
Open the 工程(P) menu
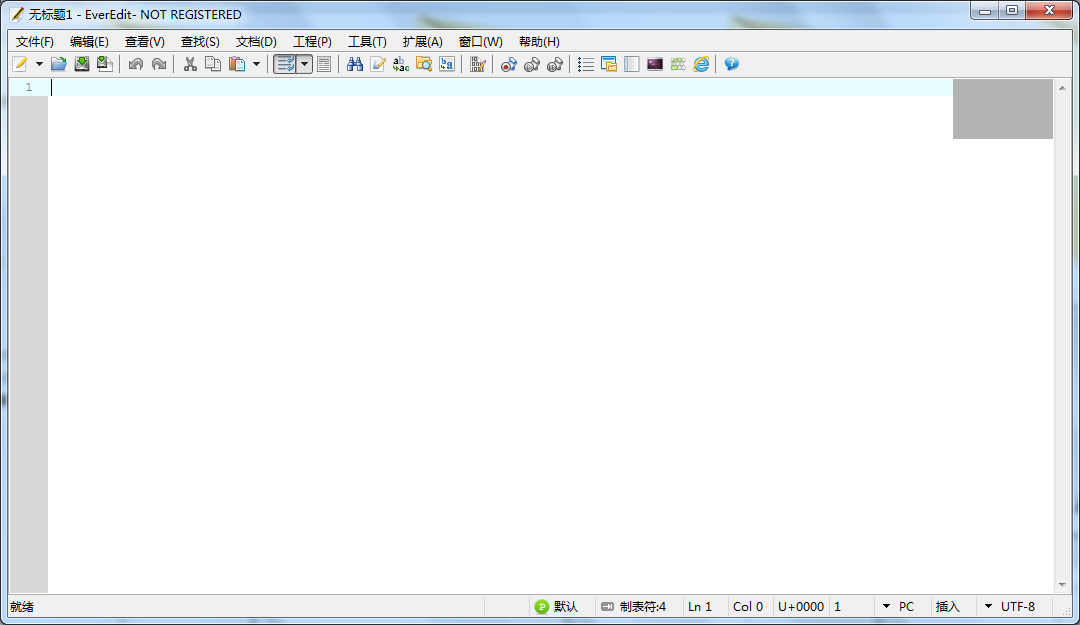point(312,41)
